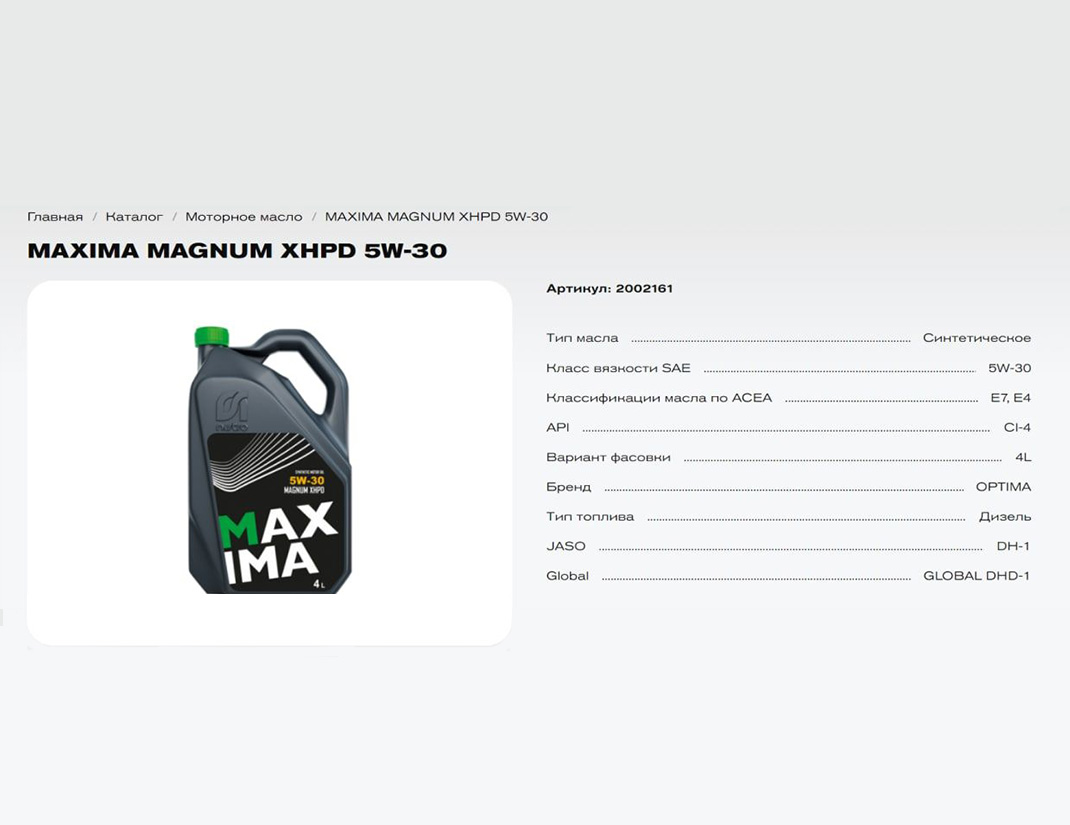This screenshot has width=1070, height=825.
Task: Click the MAXIMA MAGNUM XHPD 5W-30 page heading
Action: pos(237,250)
